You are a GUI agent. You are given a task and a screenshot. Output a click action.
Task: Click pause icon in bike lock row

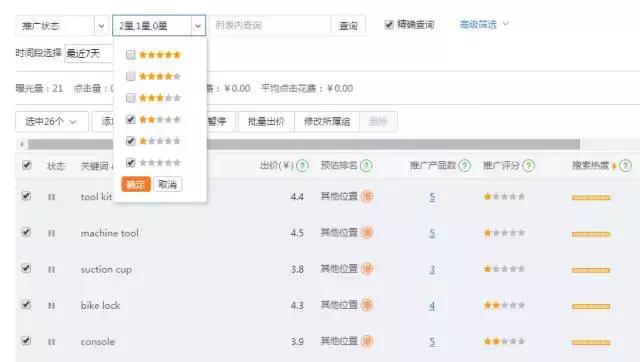point(51,306)
